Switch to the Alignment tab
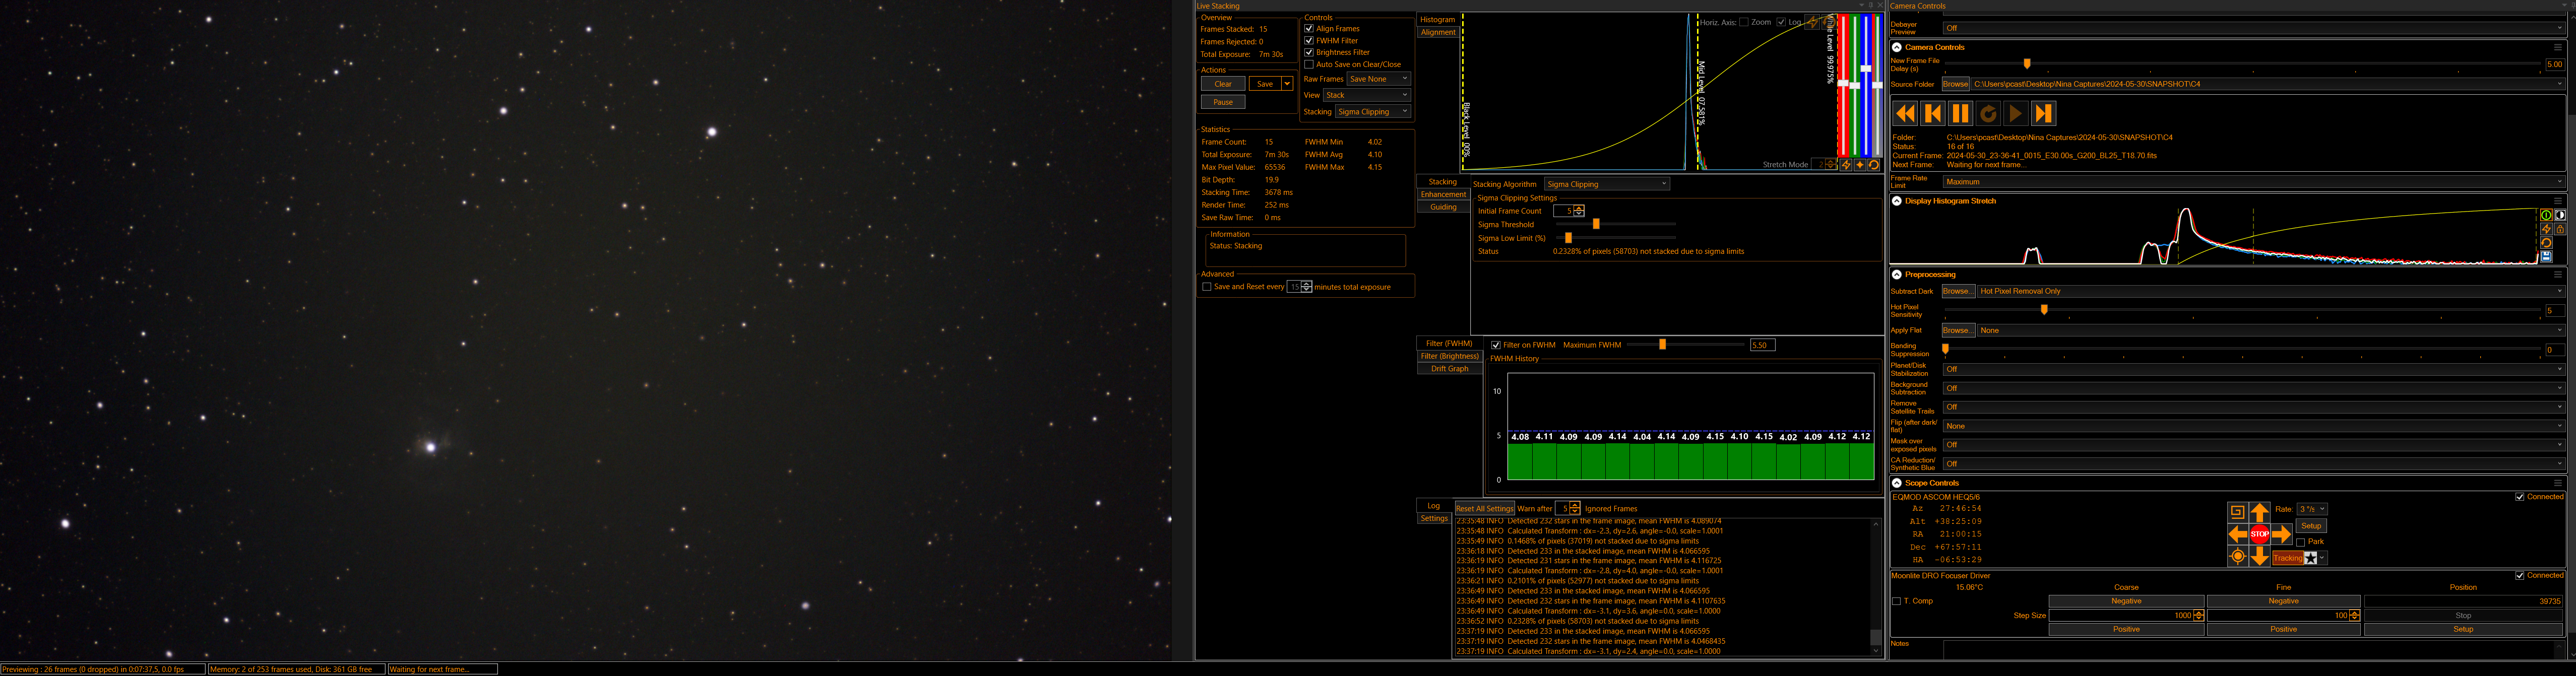The width and height of the screenshot is (2576, 676). (x=1438, y=32)
